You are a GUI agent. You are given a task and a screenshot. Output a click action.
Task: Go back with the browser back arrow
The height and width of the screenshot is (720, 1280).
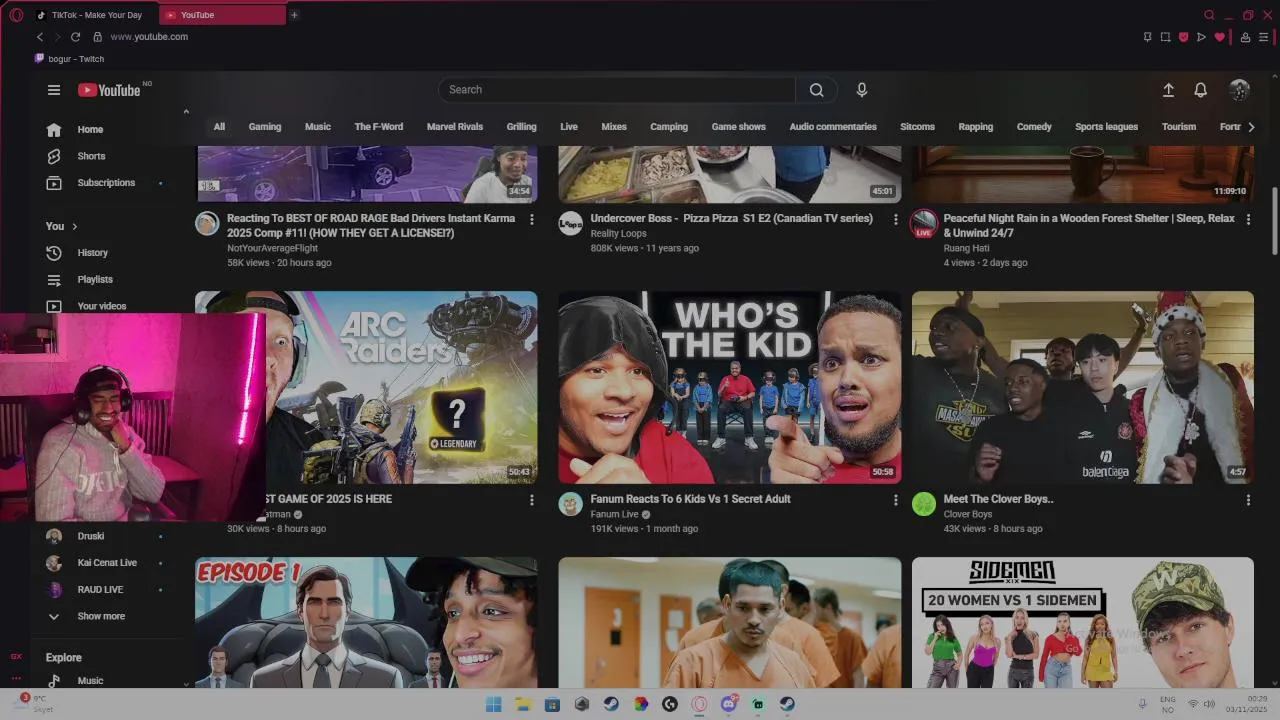[40, 37]
